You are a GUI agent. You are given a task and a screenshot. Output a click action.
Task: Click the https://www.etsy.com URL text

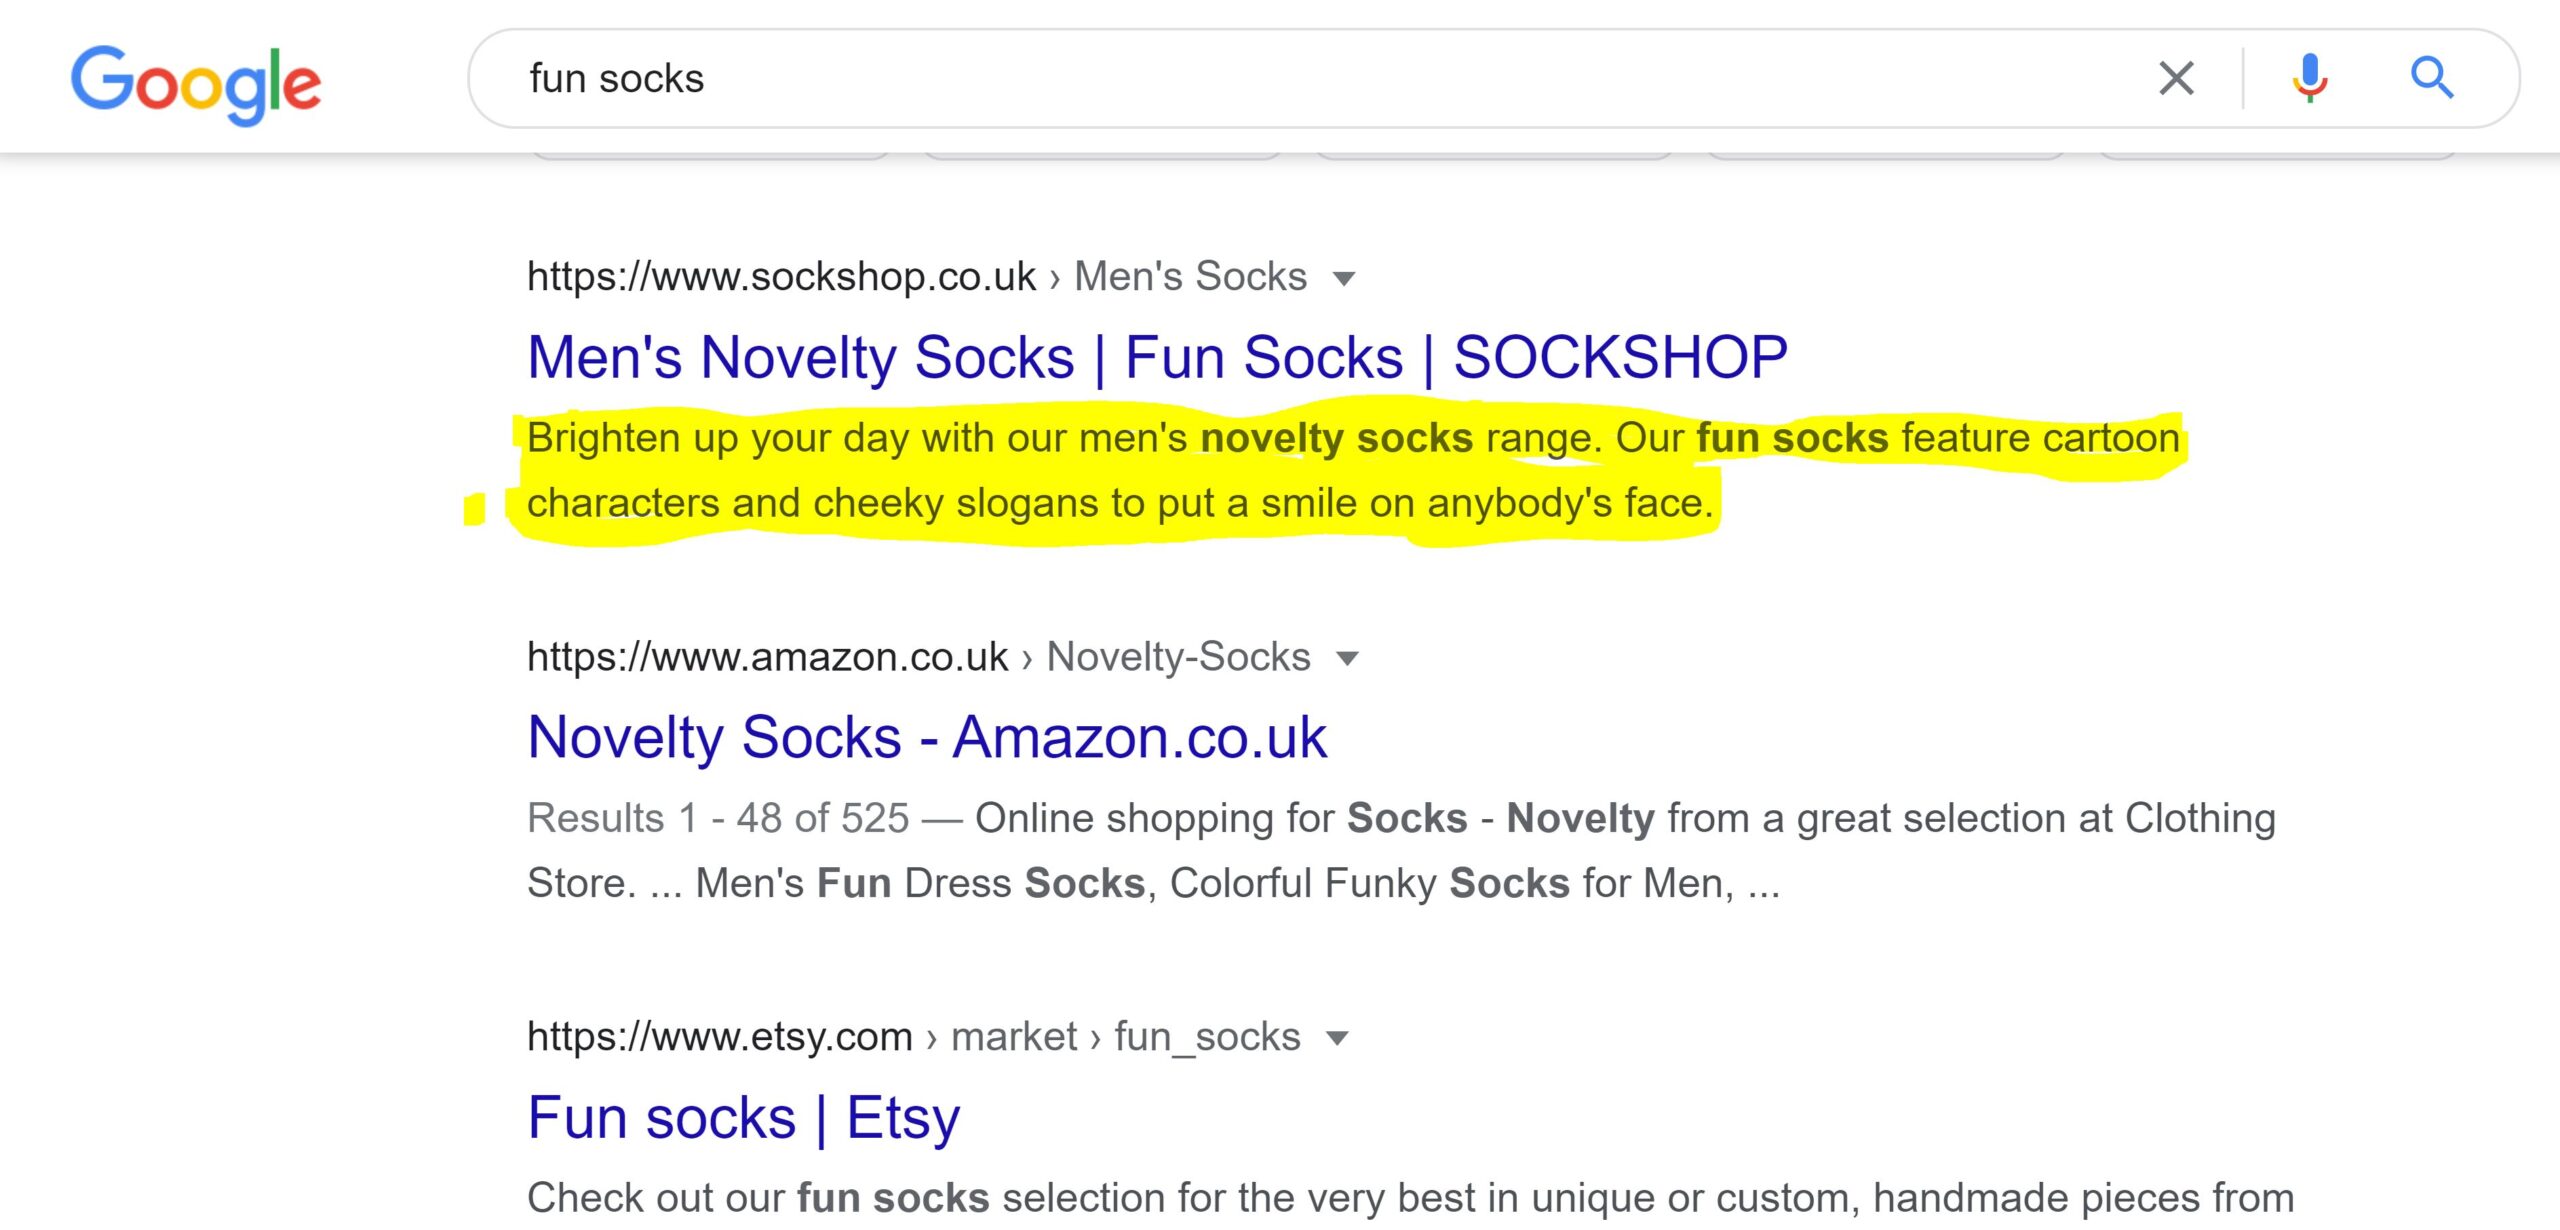(719, 1037)
